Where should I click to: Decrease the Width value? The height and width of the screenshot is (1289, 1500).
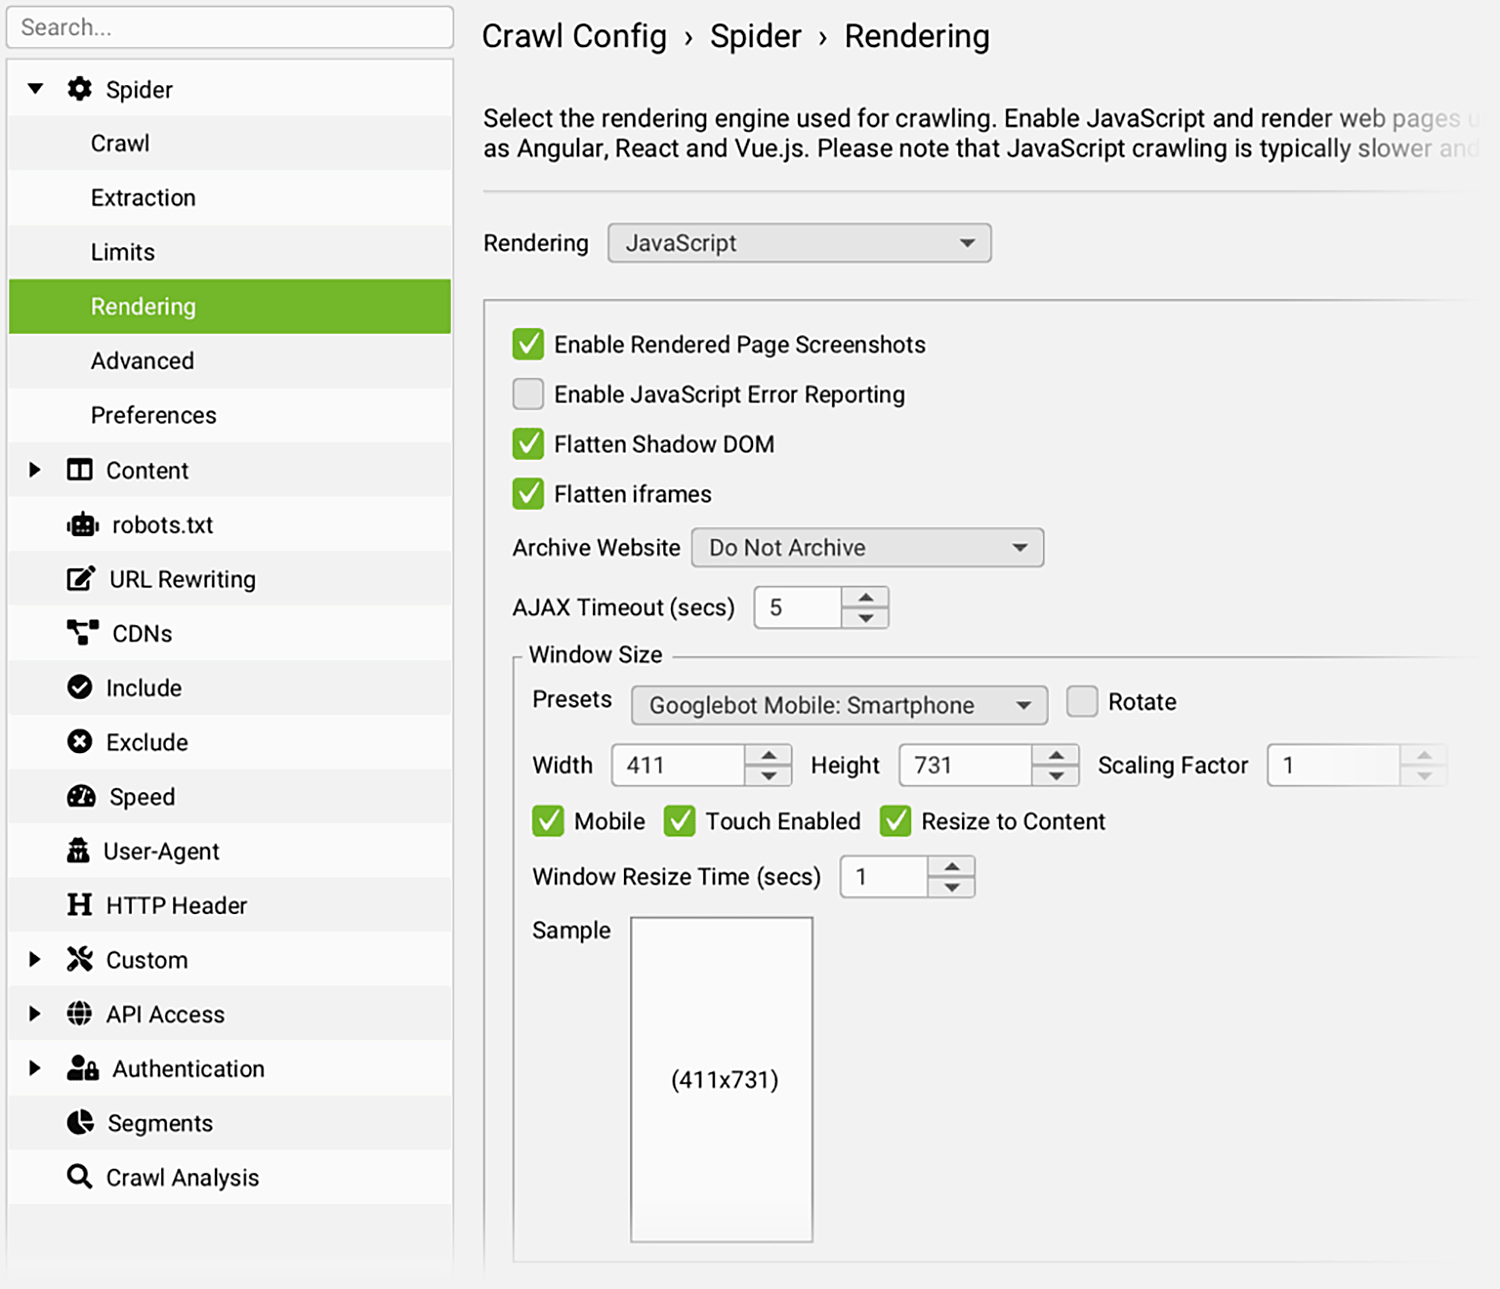(x=769, y=775)
